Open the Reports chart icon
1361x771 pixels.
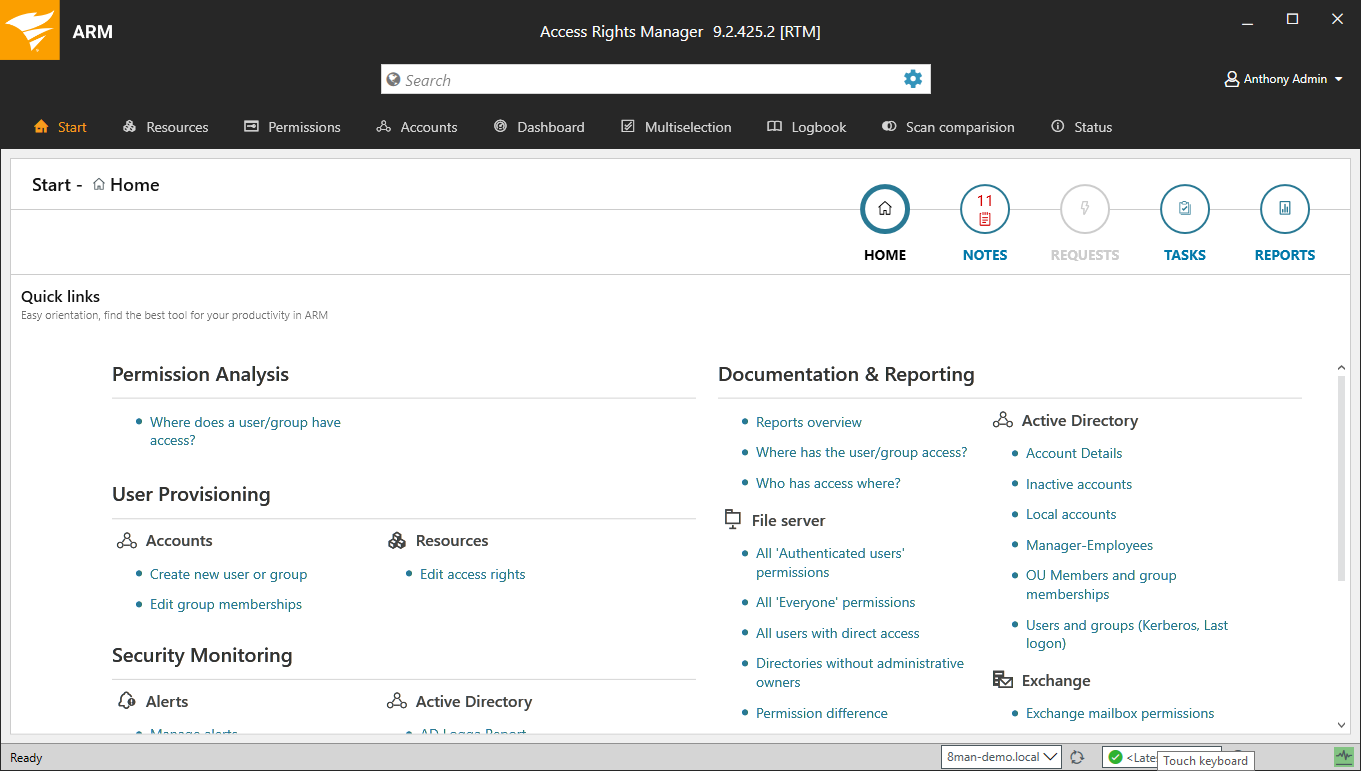1284,210
